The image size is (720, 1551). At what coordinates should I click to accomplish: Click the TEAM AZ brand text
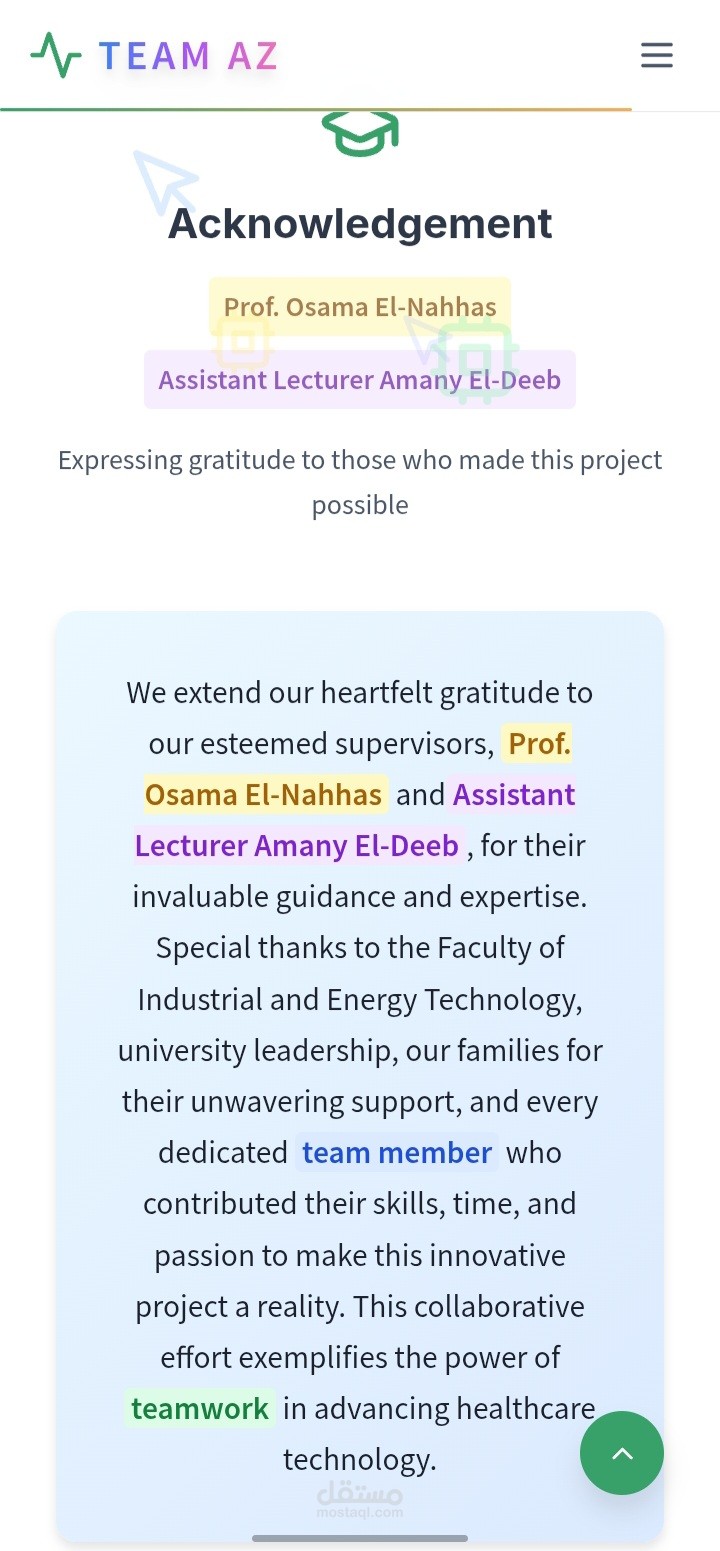pos(188,56)
